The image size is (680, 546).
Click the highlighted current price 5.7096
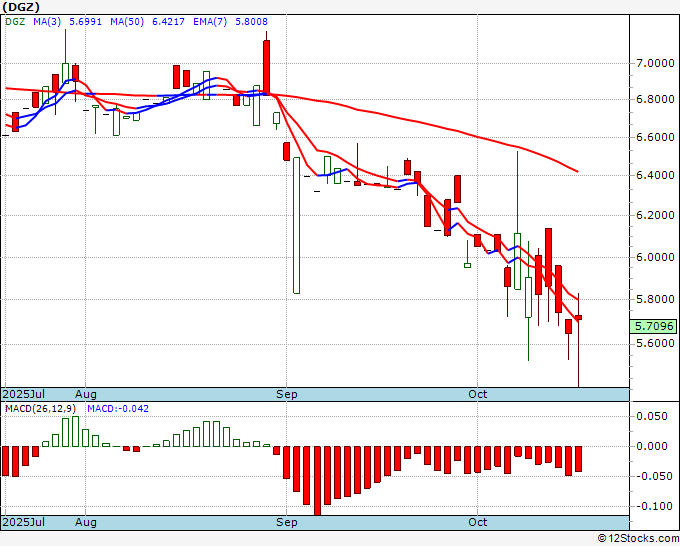click(x=654, y=327)
